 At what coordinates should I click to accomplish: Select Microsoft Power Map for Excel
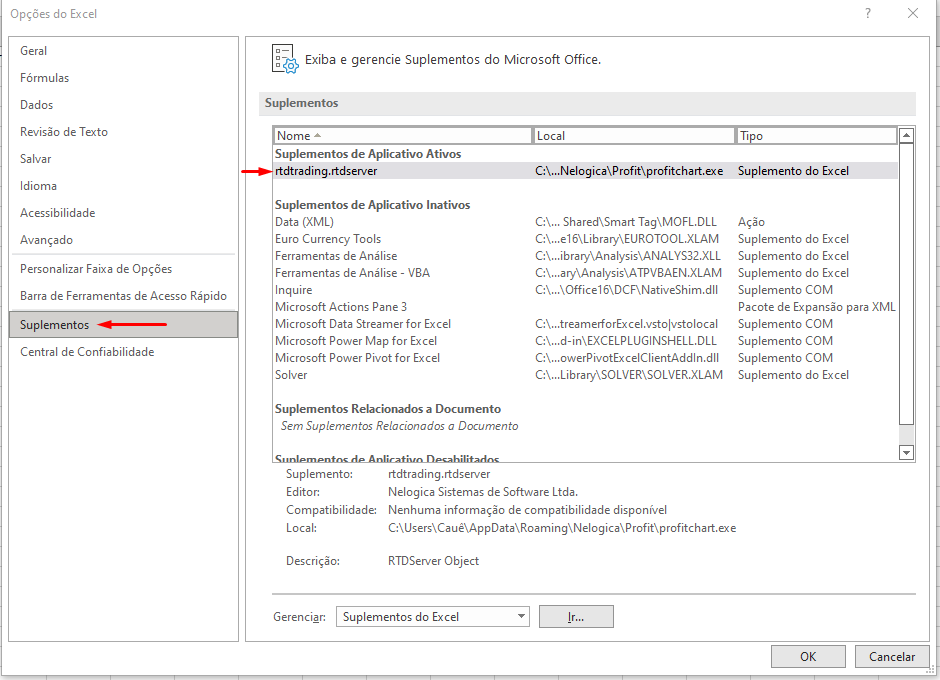tap(586, 341)
